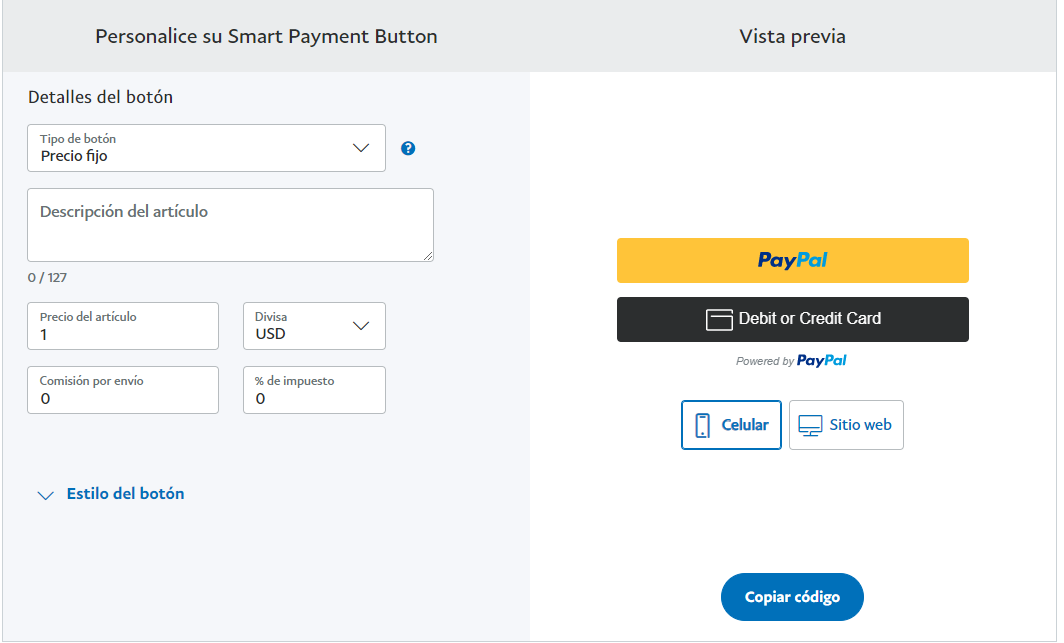The width and height of the screenshot is (1064, 643).
Task: Click the Debit or Credit Card button
Action: click(x=793, y=319)
